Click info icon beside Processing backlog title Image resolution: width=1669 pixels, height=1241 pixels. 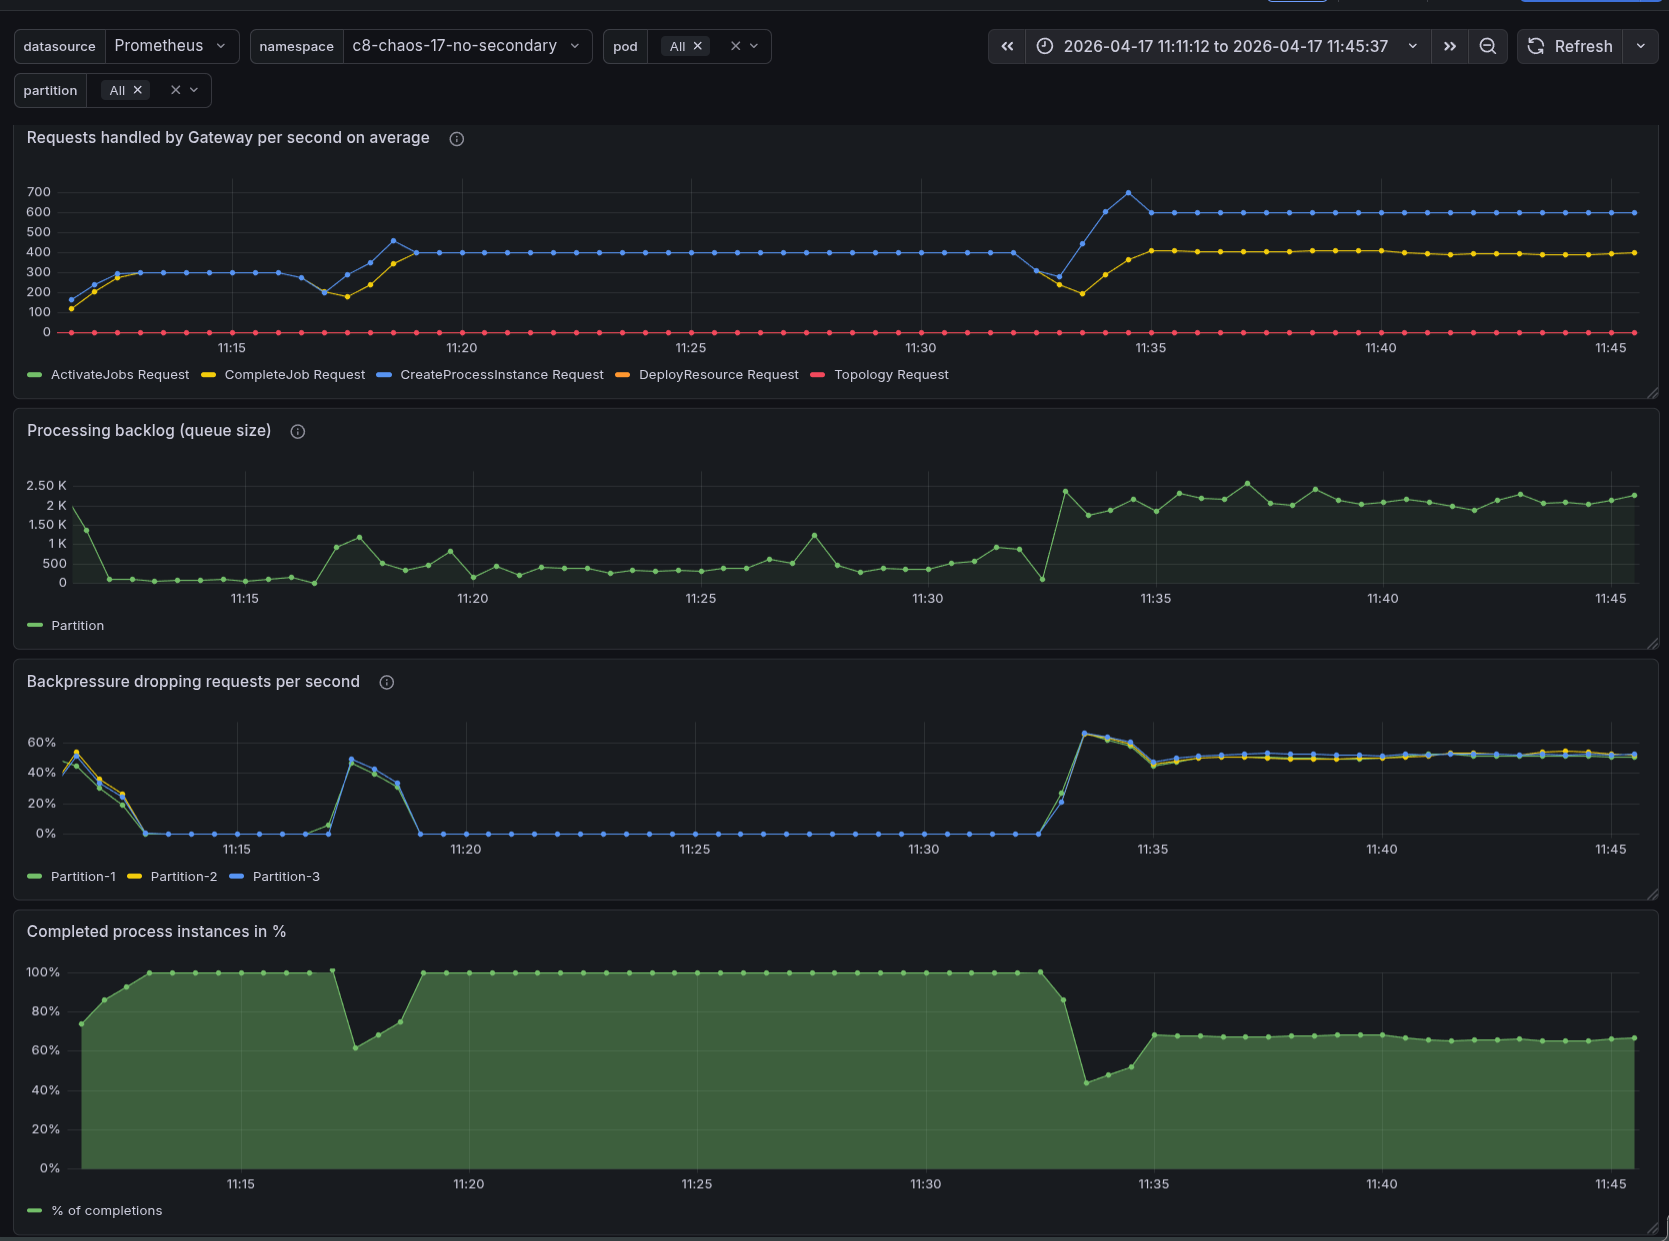point(298,432)
